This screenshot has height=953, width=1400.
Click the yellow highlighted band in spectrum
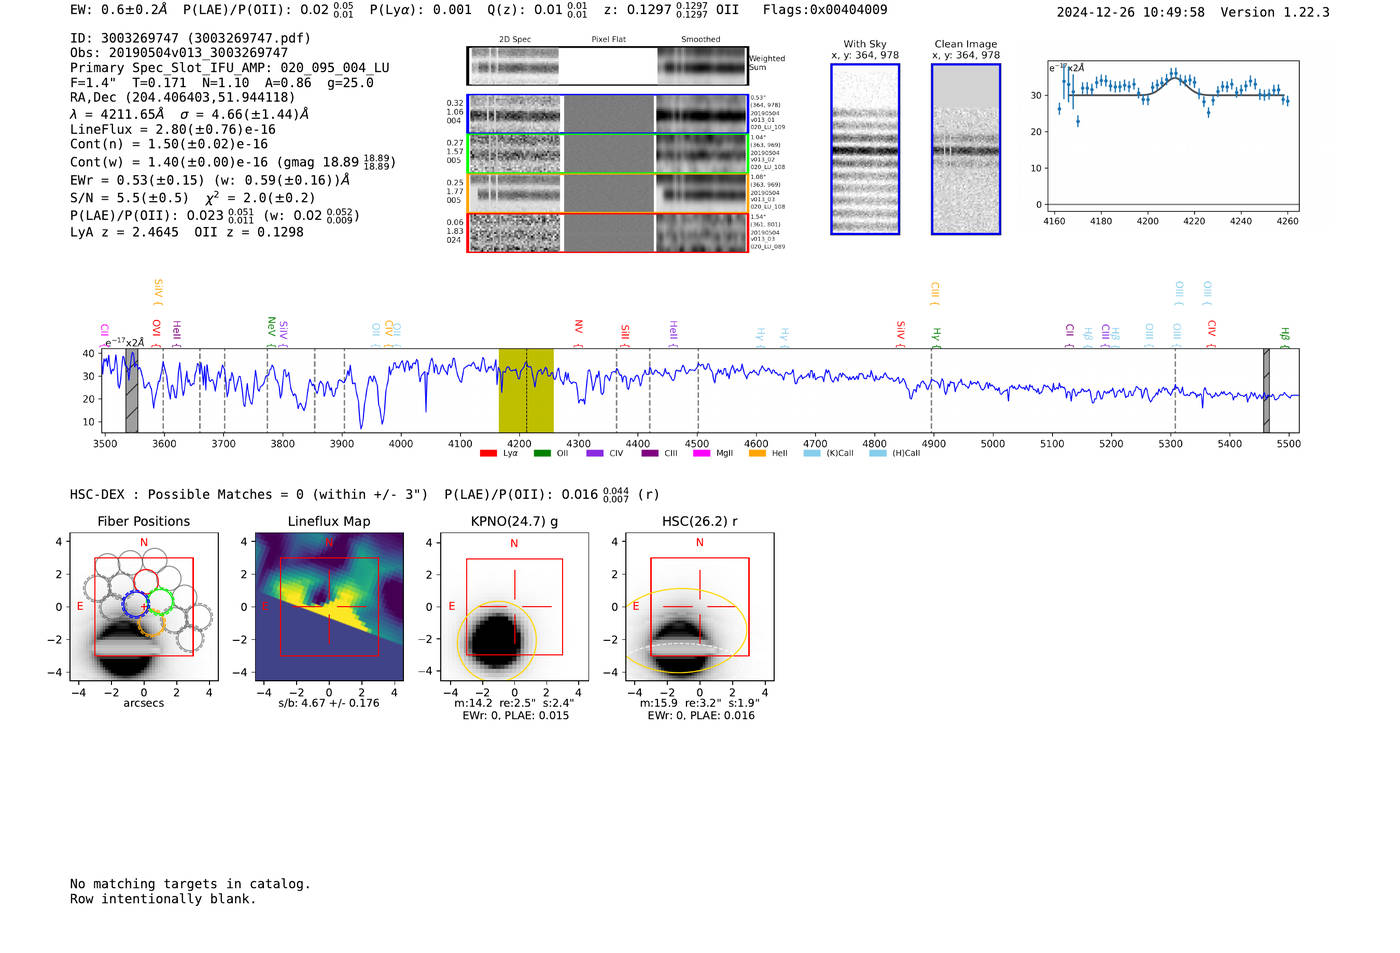[x=526, y=390]
